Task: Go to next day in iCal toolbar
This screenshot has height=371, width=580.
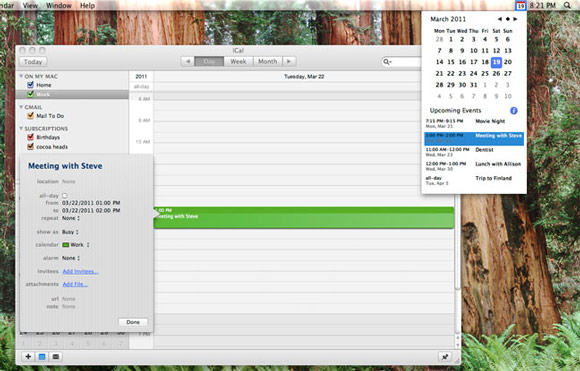Action: (289, 61)
